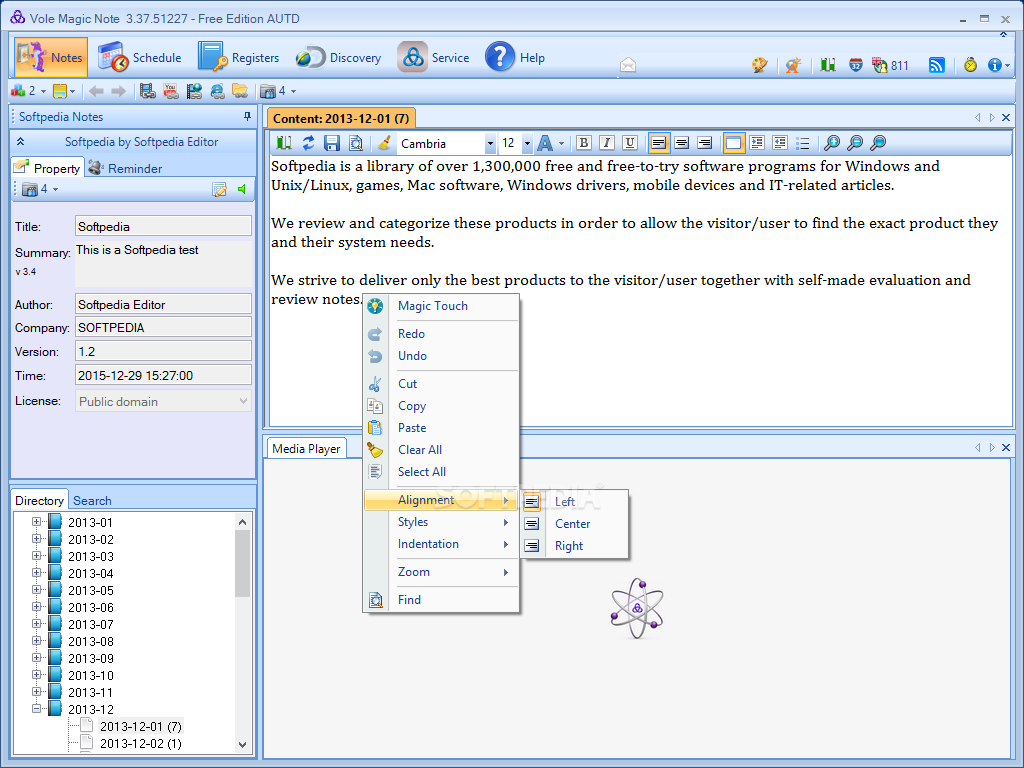Viewport: 1024px width, 768px height.
Task: Click the directory tree scrollbar down arrow
Action: pos(242,744)
